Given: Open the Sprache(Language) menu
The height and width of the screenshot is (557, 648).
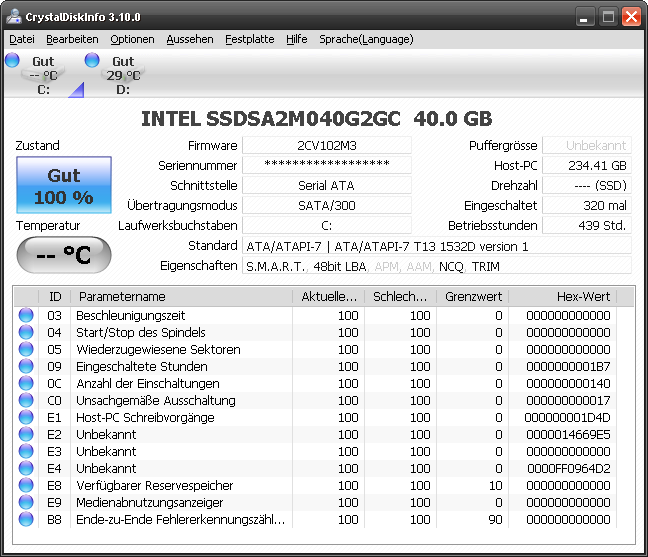Looking at the screenshot, I should 366,39.
